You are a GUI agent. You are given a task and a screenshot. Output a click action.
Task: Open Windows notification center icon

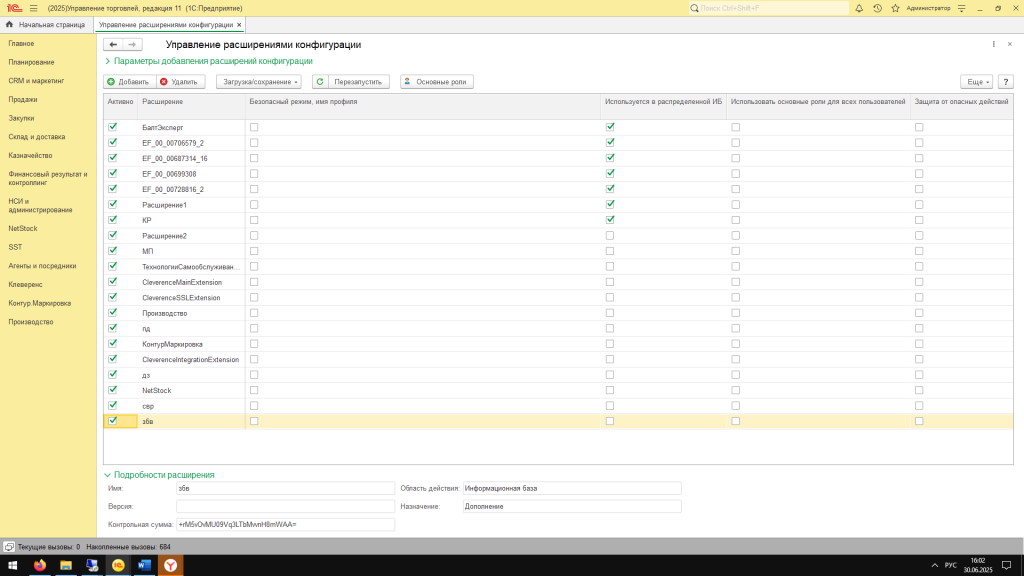1006,566
